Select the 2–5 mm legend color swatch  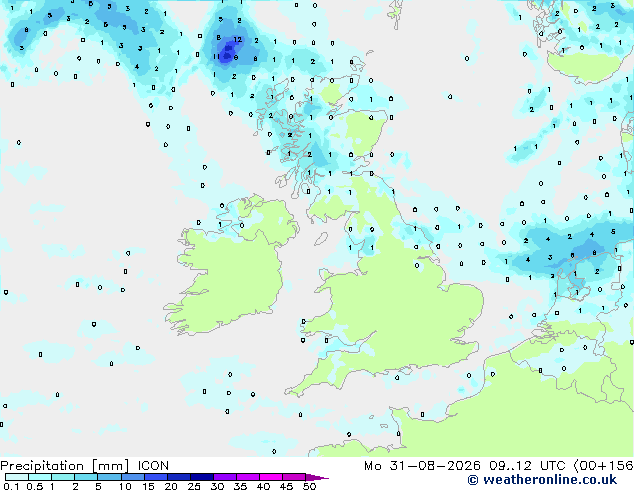coord(86,477)
